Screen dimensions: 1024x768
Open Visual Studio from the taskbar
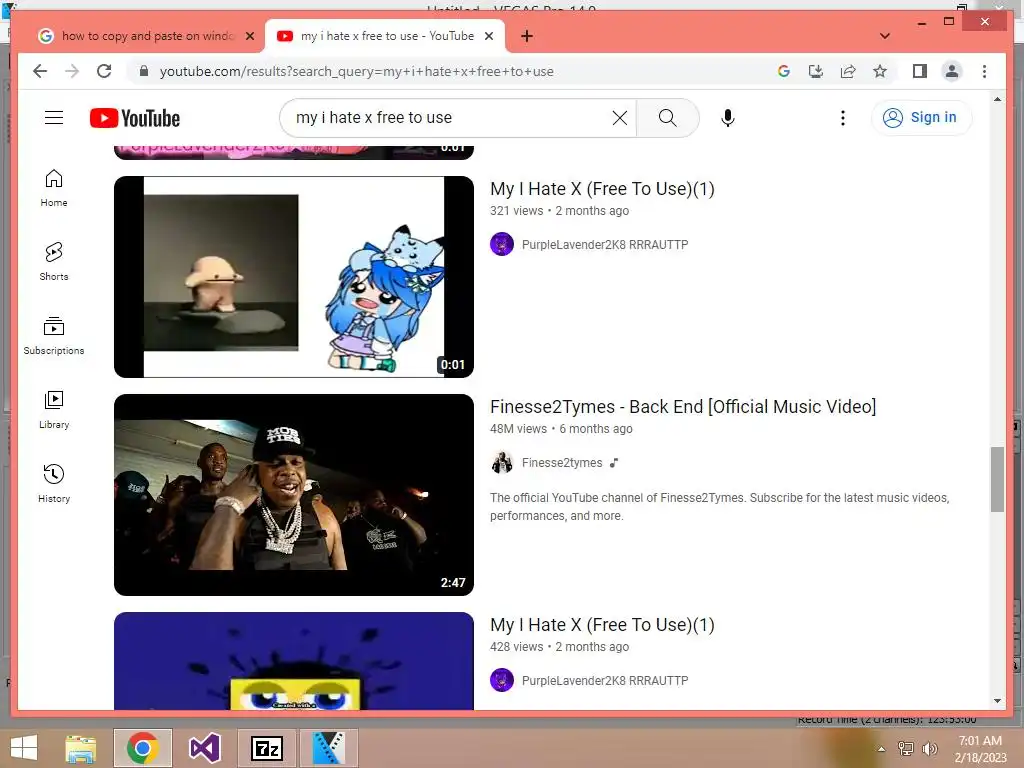coord(205,748)
